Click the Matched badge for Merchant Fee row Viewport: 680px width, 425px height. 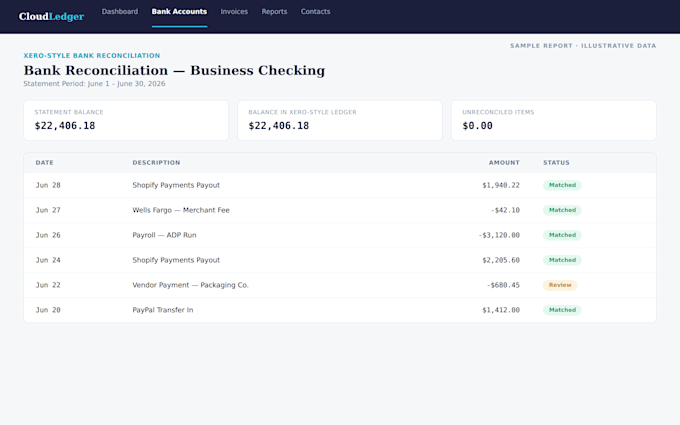pos(562,210)
